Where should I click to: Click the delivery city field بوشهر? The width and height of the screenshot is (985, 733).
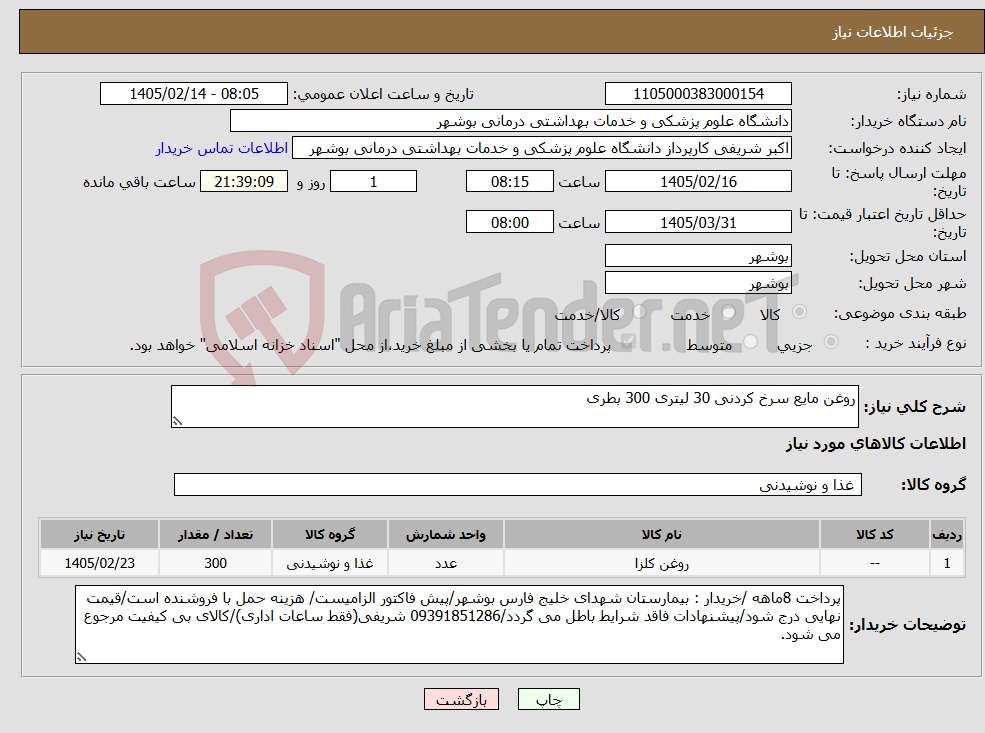698,283
